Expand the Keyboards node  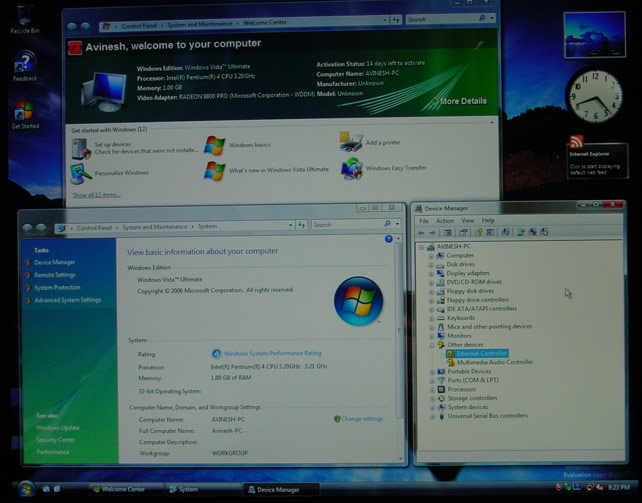[x=432, y=318]
